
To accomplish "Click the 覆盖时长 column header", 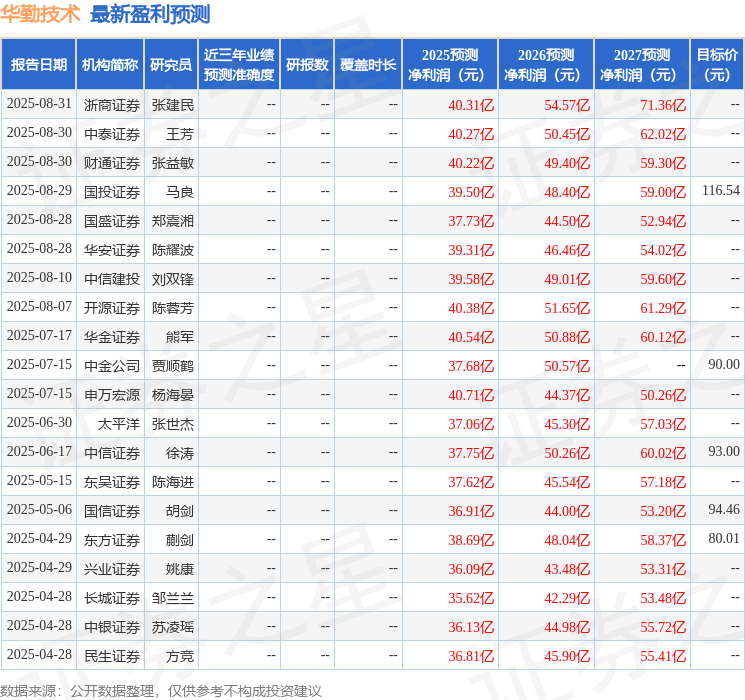I will (368, 65).
